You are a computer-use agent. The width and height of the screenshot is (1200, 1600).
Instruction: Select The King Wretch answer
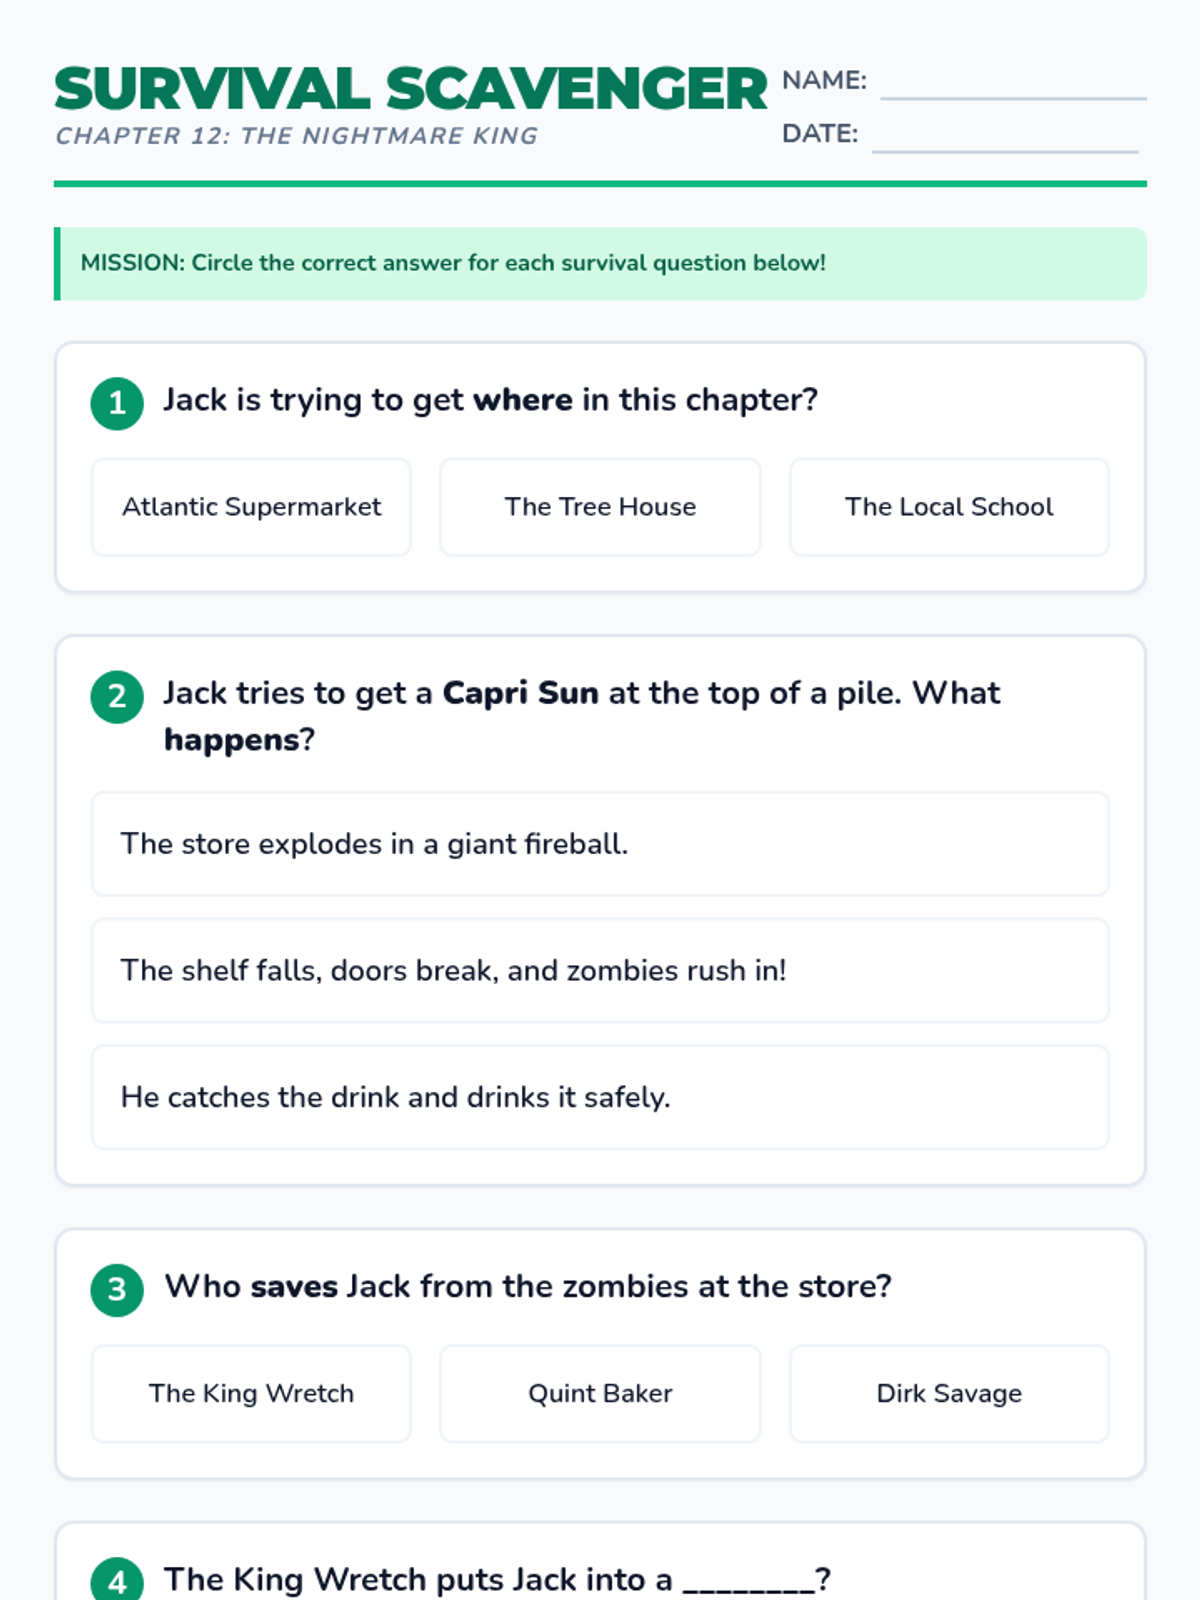[x=251, y=1394]
